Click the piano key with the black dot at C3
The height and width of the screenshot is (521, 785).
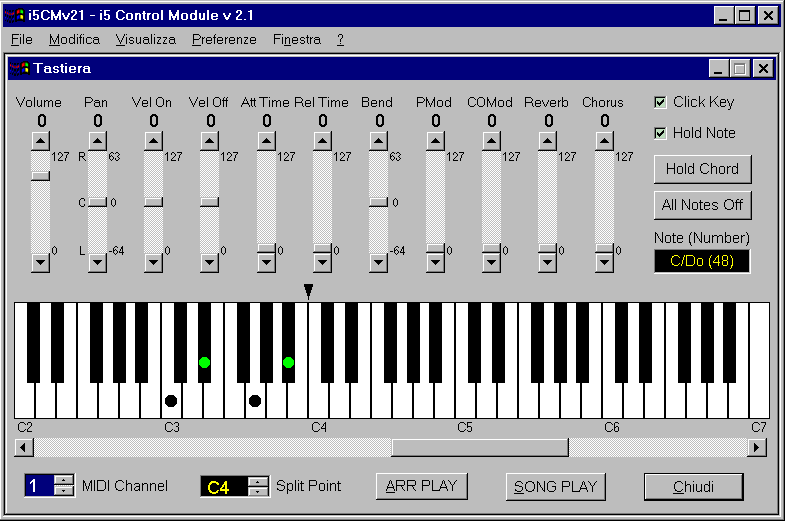click(x=171, y=401)
